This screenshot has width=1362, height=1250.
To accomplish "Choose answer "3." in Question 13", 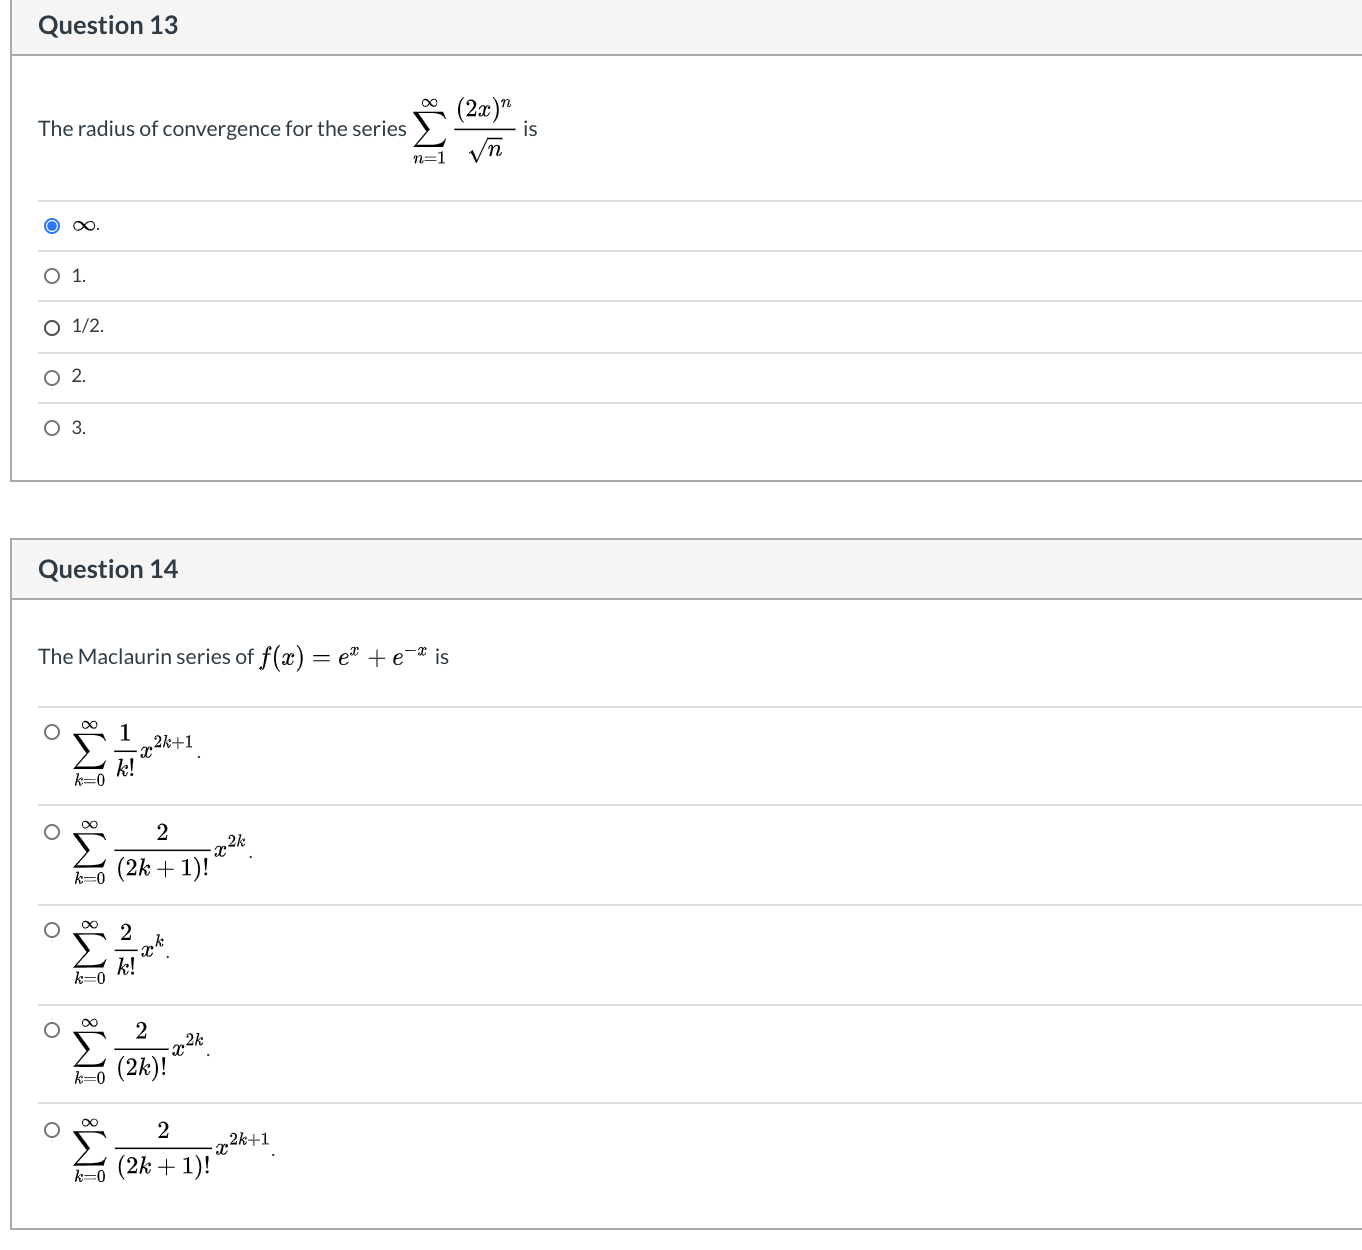I will tap(52, 428).
